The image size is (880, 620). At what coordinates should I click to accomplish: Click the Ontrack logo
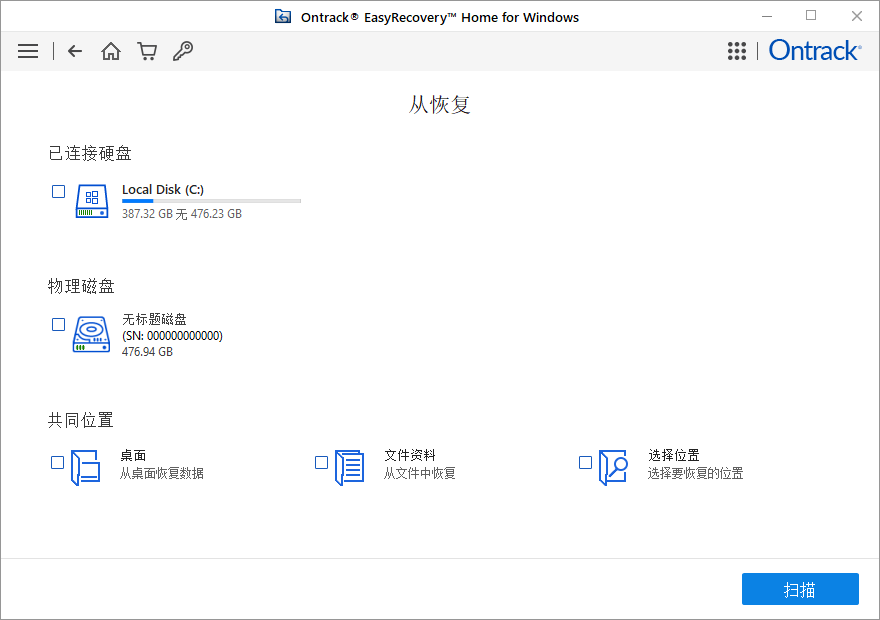pos(815,50)
